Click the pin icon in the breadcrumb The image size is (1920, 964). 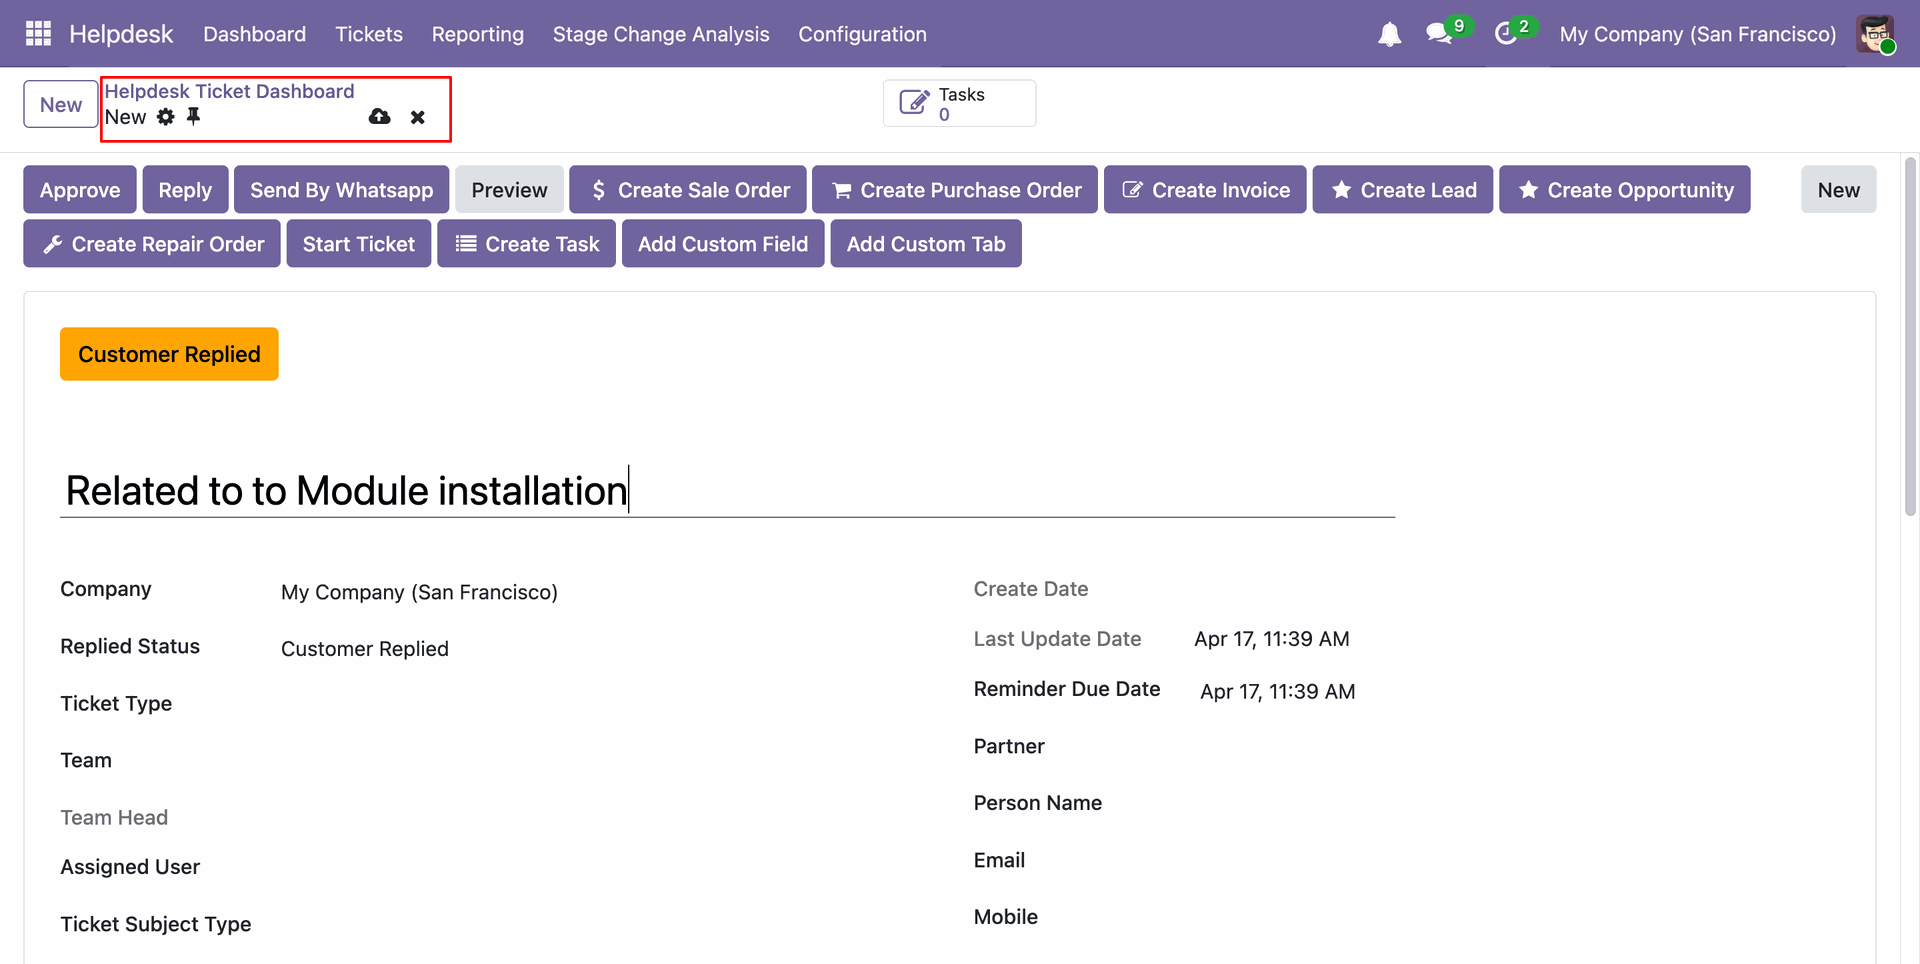(x=194, y=117)
